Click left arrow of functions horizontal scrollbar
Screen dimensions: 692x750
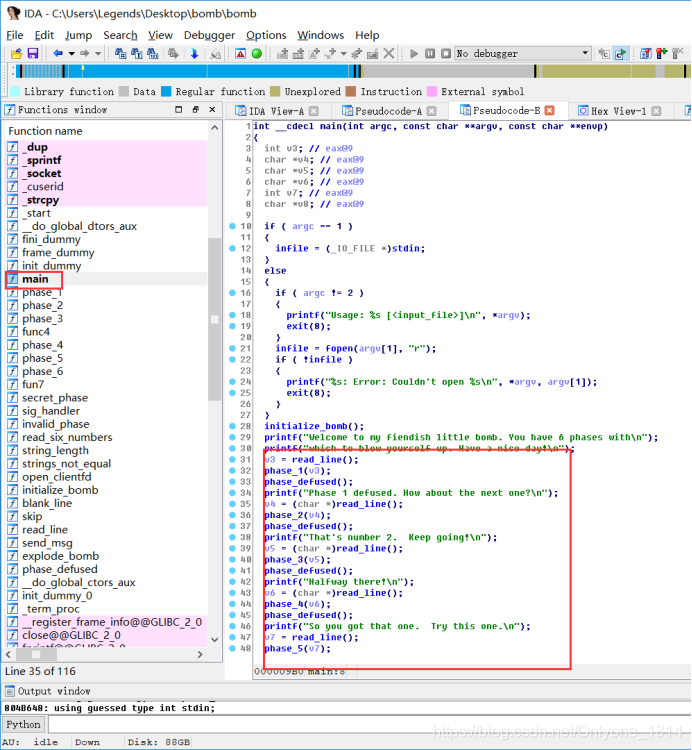pyautogui.click(x=9, y=654)
